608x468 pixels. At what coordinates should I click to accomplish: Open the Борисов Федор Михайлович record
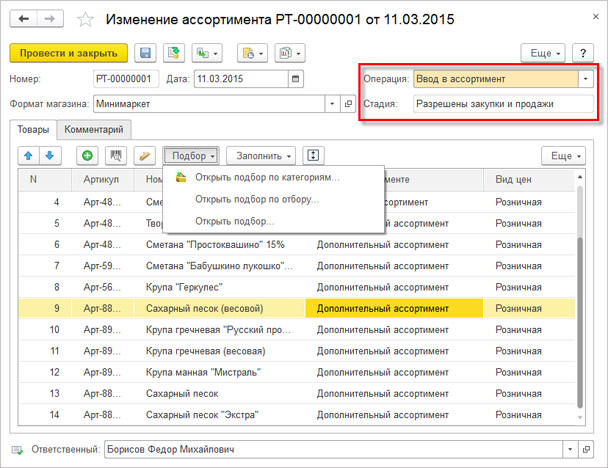(x=586, y=449)
